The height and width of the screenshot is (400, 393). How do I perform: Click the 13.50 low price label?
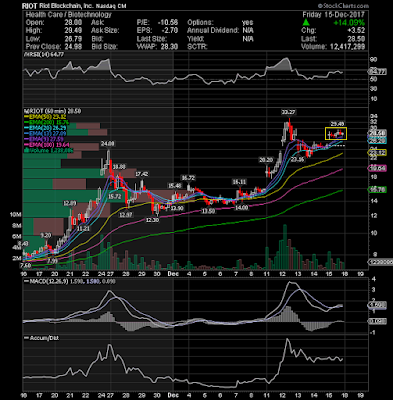[x=208, y=211]
